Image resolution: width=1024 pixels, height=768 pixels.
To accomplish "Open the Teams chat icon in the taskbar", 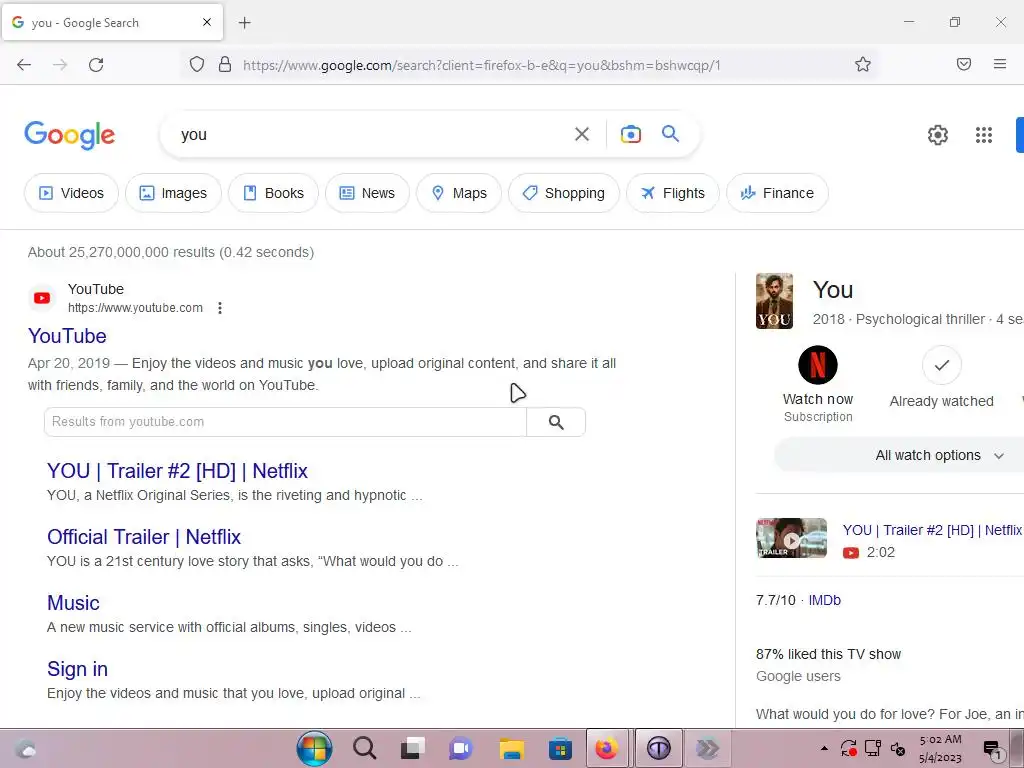I will click(460, 748).
